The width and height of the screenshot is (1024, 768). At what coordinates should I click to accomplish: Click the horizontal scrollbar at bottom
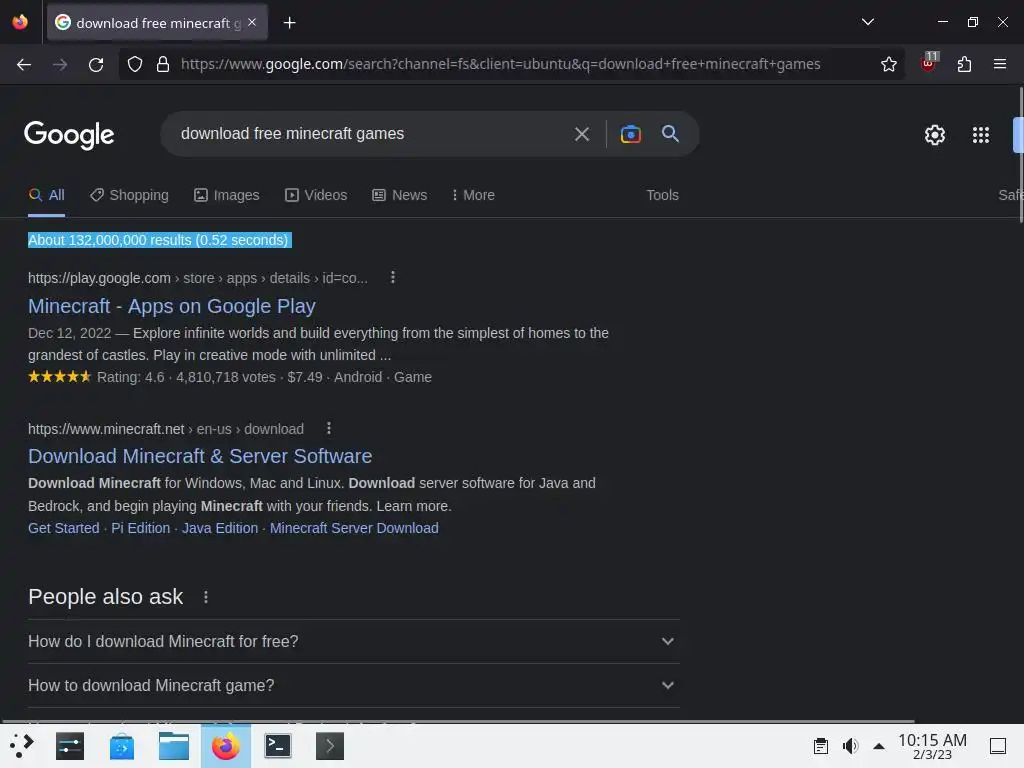pyautogui.click(x=457, y=722)
